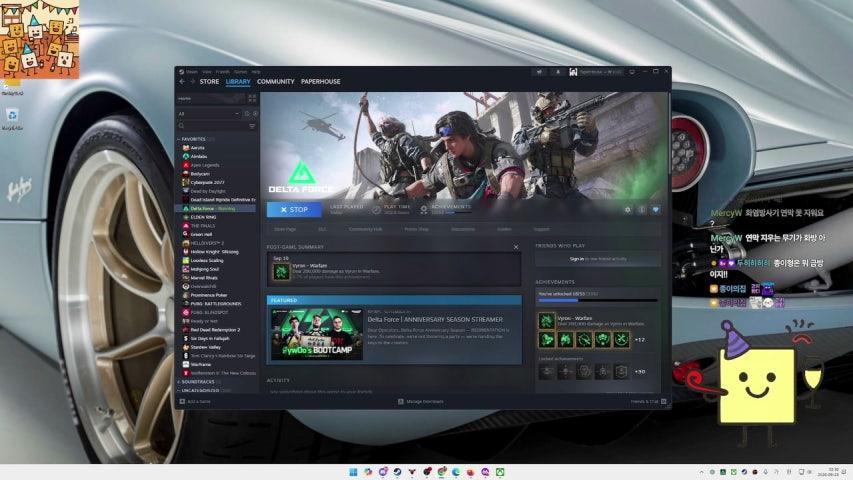Open the Steam menu in the title bar
The height and width of the screenshot is (480, 853).
(x=191, y=71)
